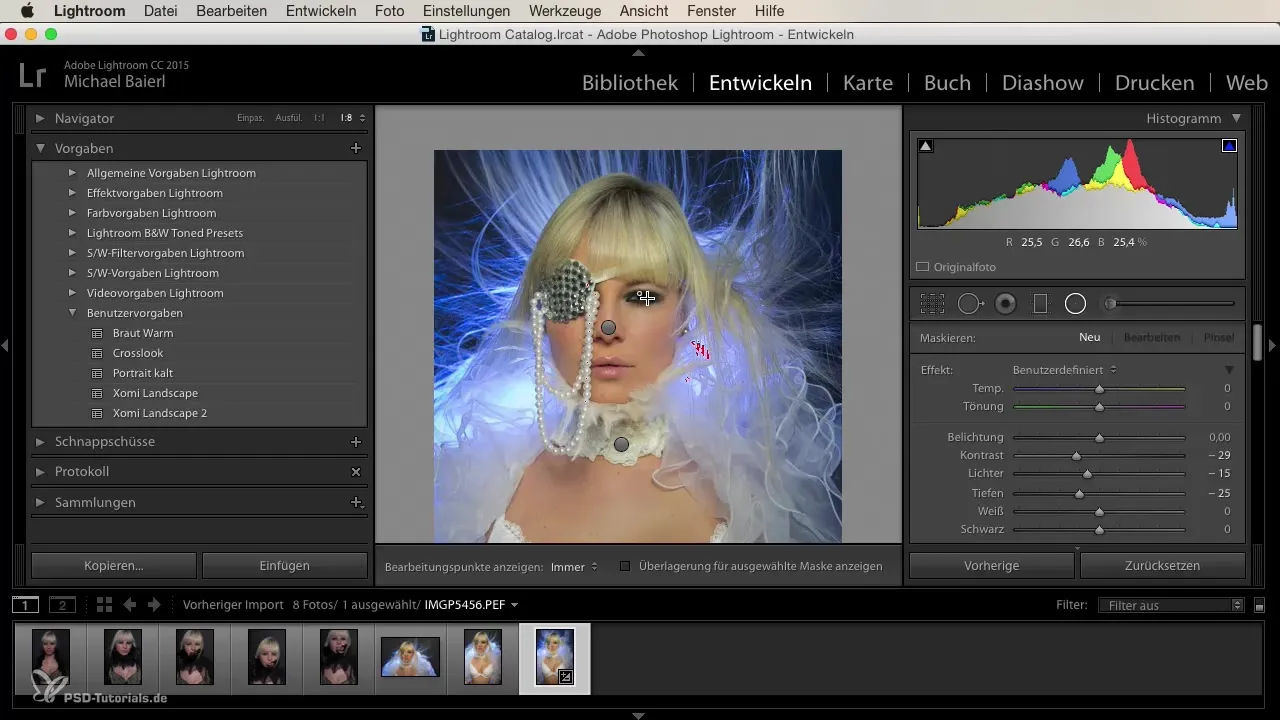Set navigator zoom to Einpas.
Screen dimensions: 1280x720
tap(251, 118)
